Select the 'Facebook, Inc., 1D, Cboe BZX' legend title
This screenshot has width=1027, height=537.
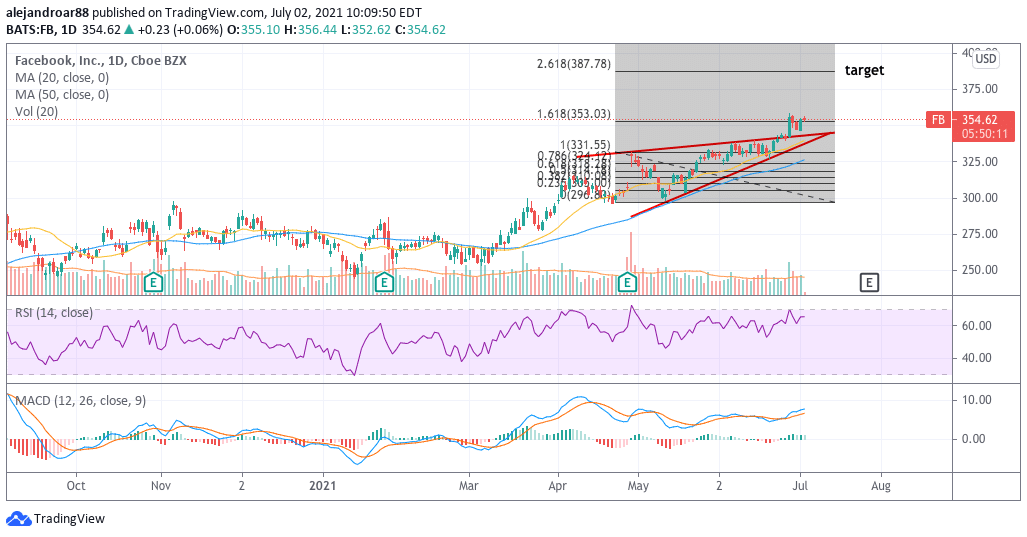pos(101,61)
